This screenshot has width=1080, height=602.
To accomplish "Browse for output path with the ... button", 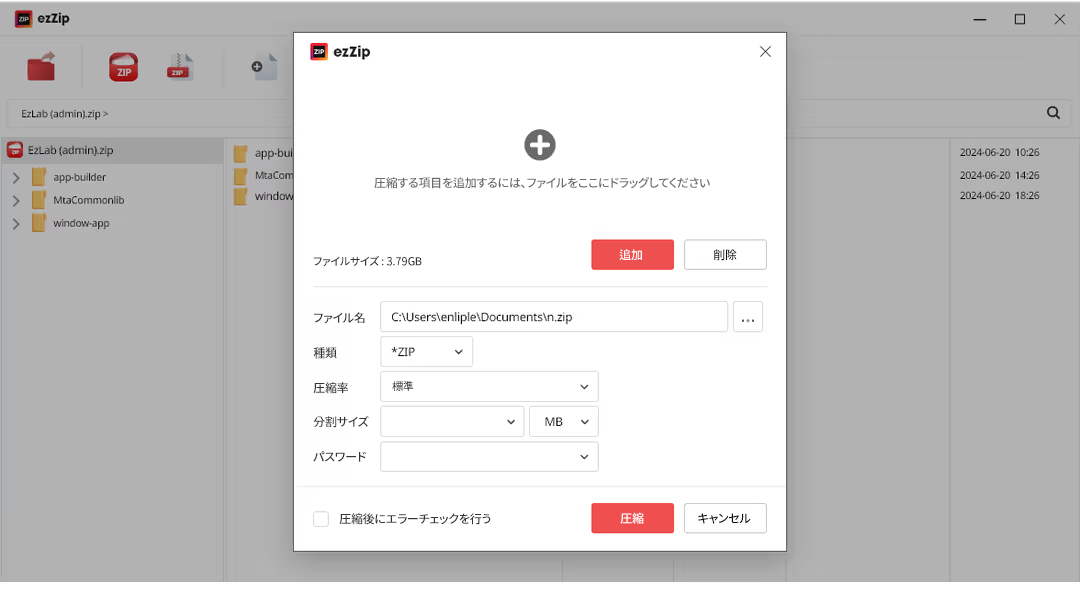I will (748, 317).
